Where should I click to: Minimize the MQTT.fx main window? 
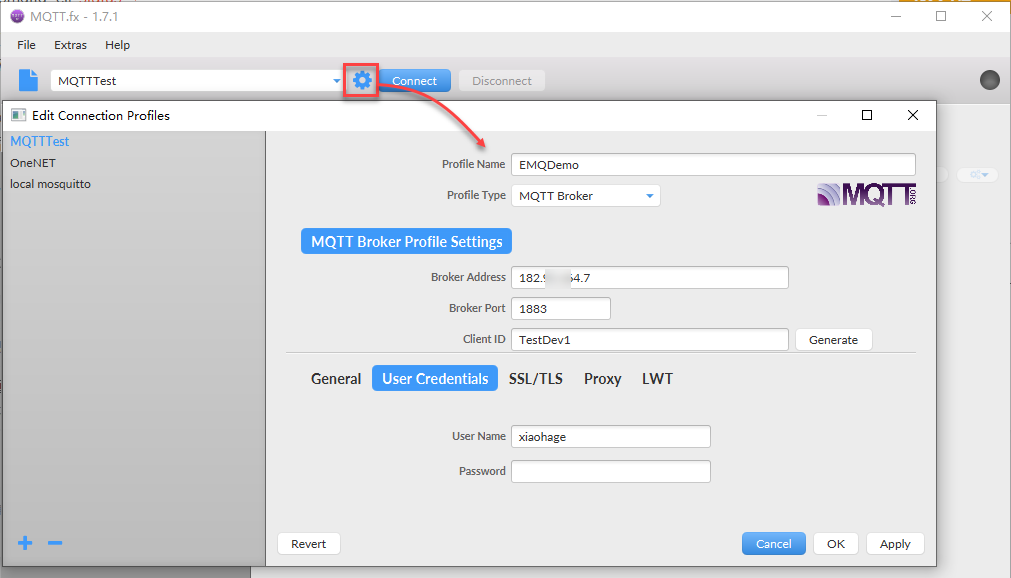coord(896,16)
